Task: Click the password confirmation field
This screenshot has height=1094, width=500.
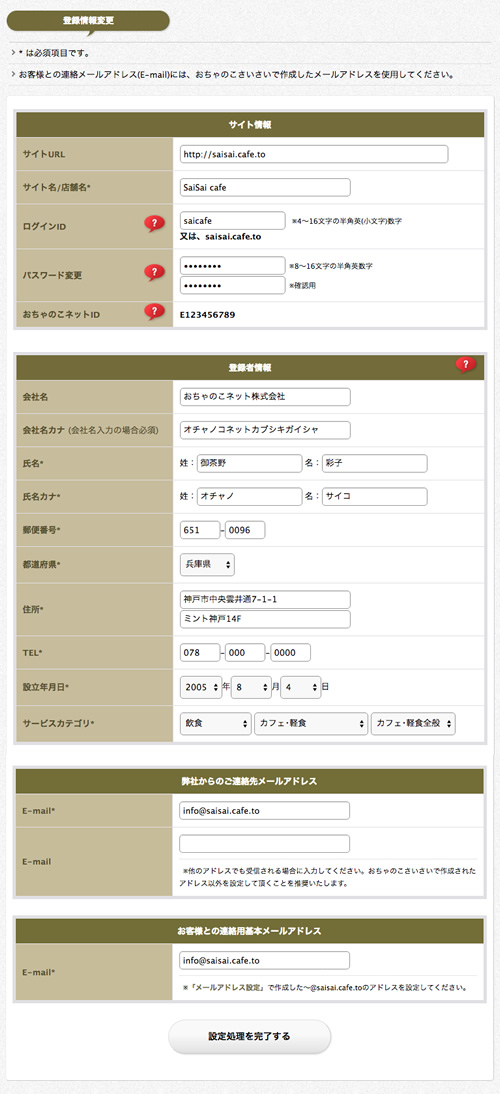Action: 232,285
